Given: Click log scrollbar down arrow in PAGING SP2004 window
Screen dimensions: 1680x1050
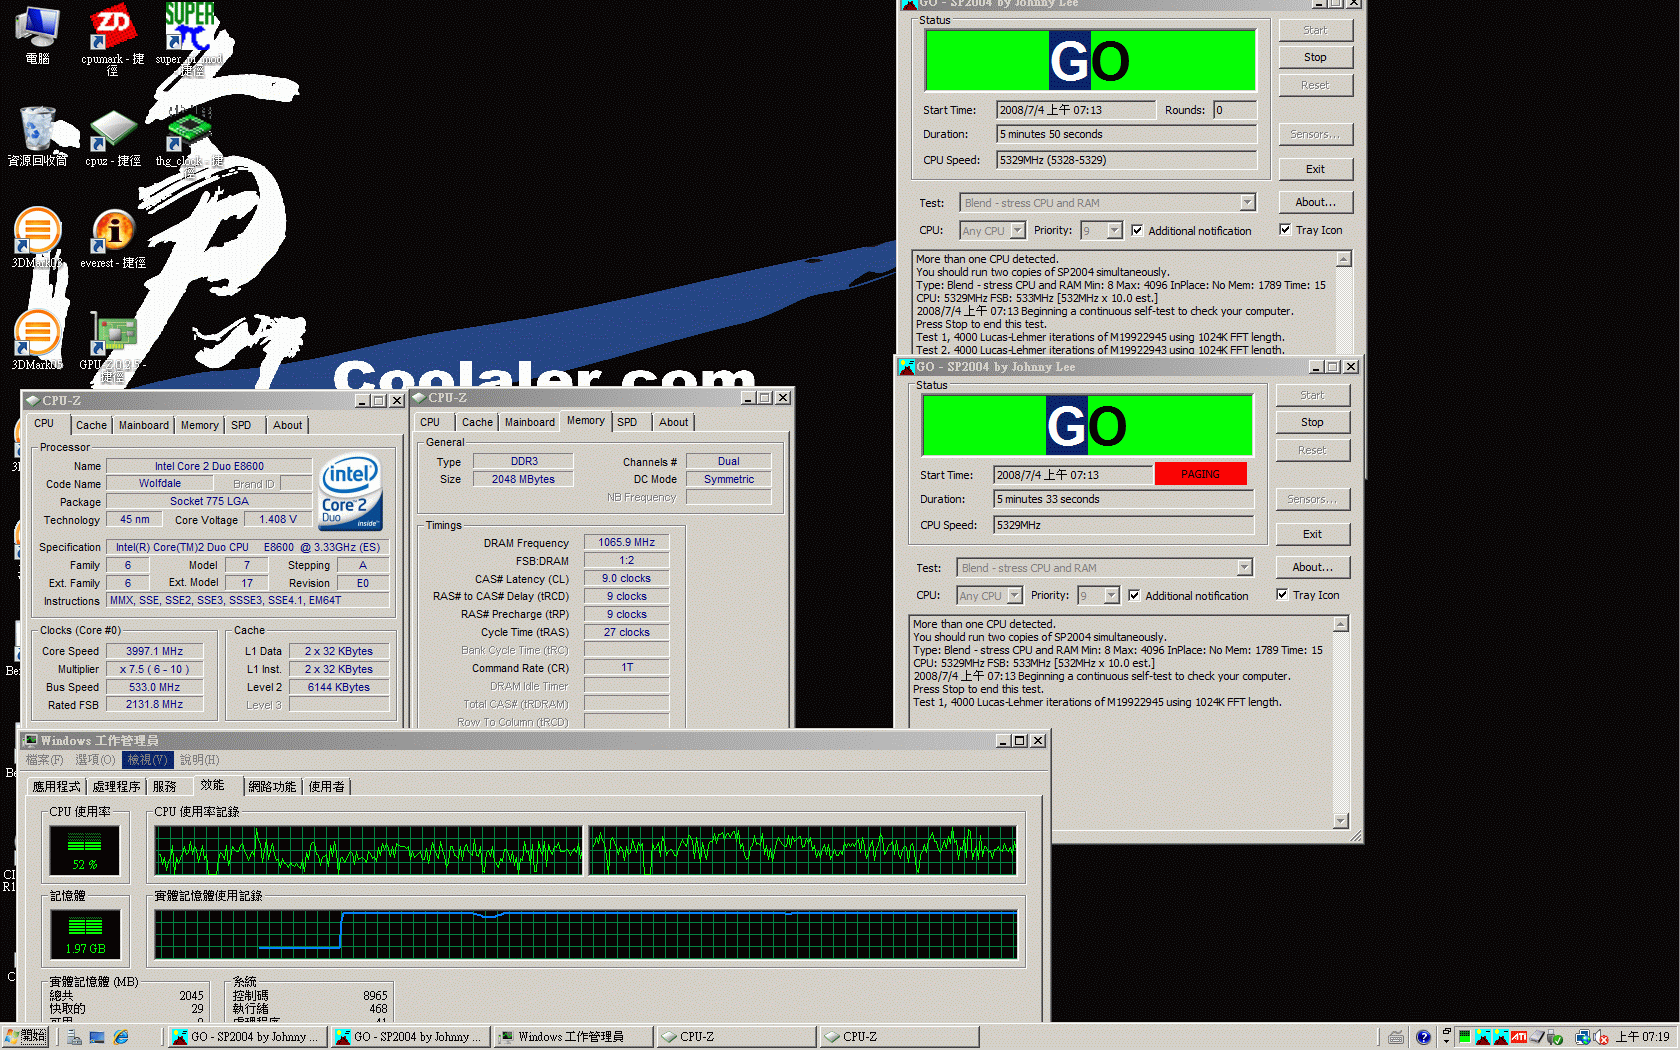Looking at the screenshot, I should (1341, 821).
